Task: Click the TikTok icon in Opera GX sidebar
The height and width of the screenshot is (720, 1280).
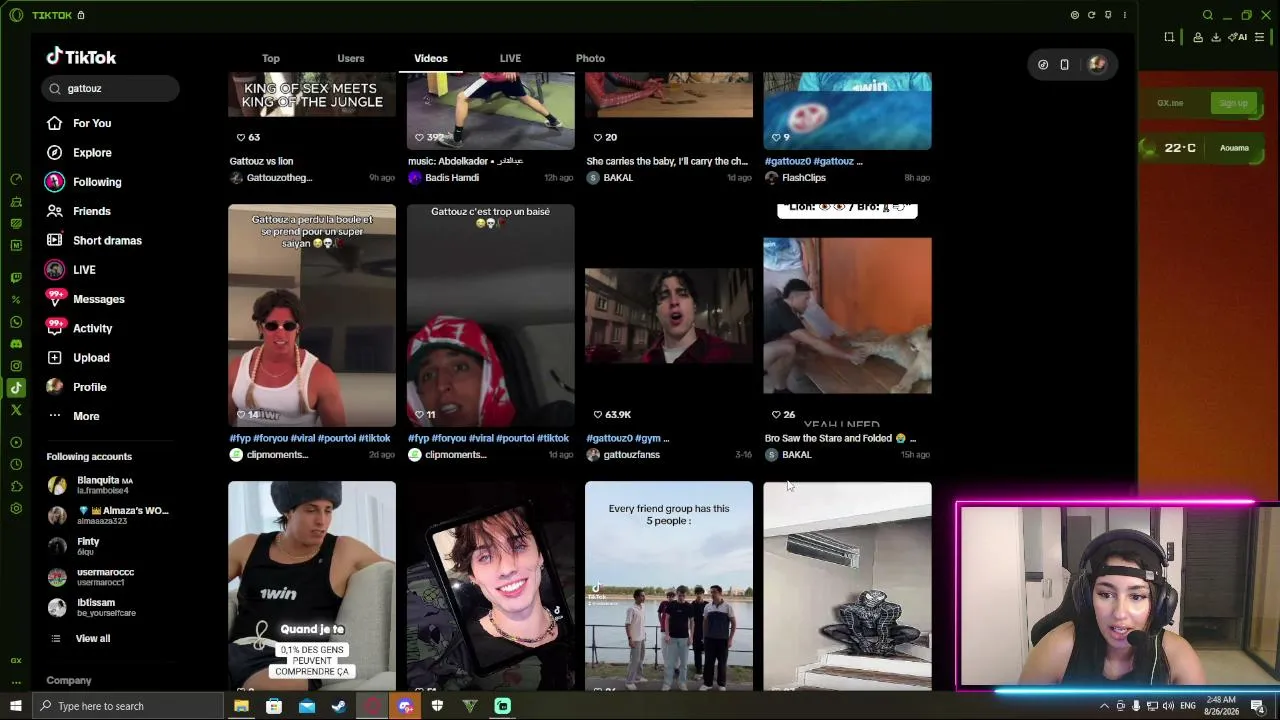Action: [16, 388]
